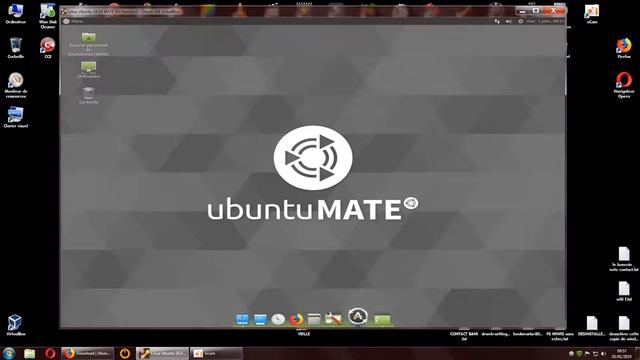
Task: Open Clavier visuel desktop shortcut
Action: [x=16, y=117]
